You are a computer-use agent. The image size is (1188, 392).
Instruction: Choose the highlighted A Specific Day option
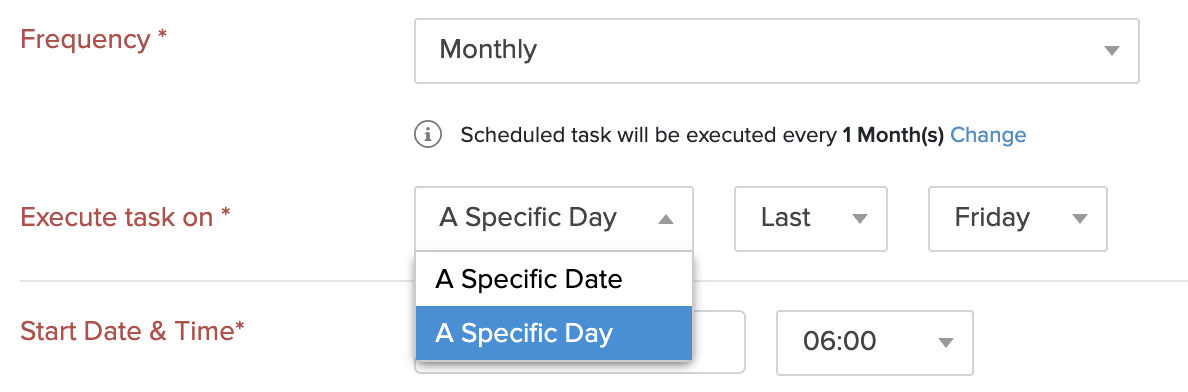point(554,333)
